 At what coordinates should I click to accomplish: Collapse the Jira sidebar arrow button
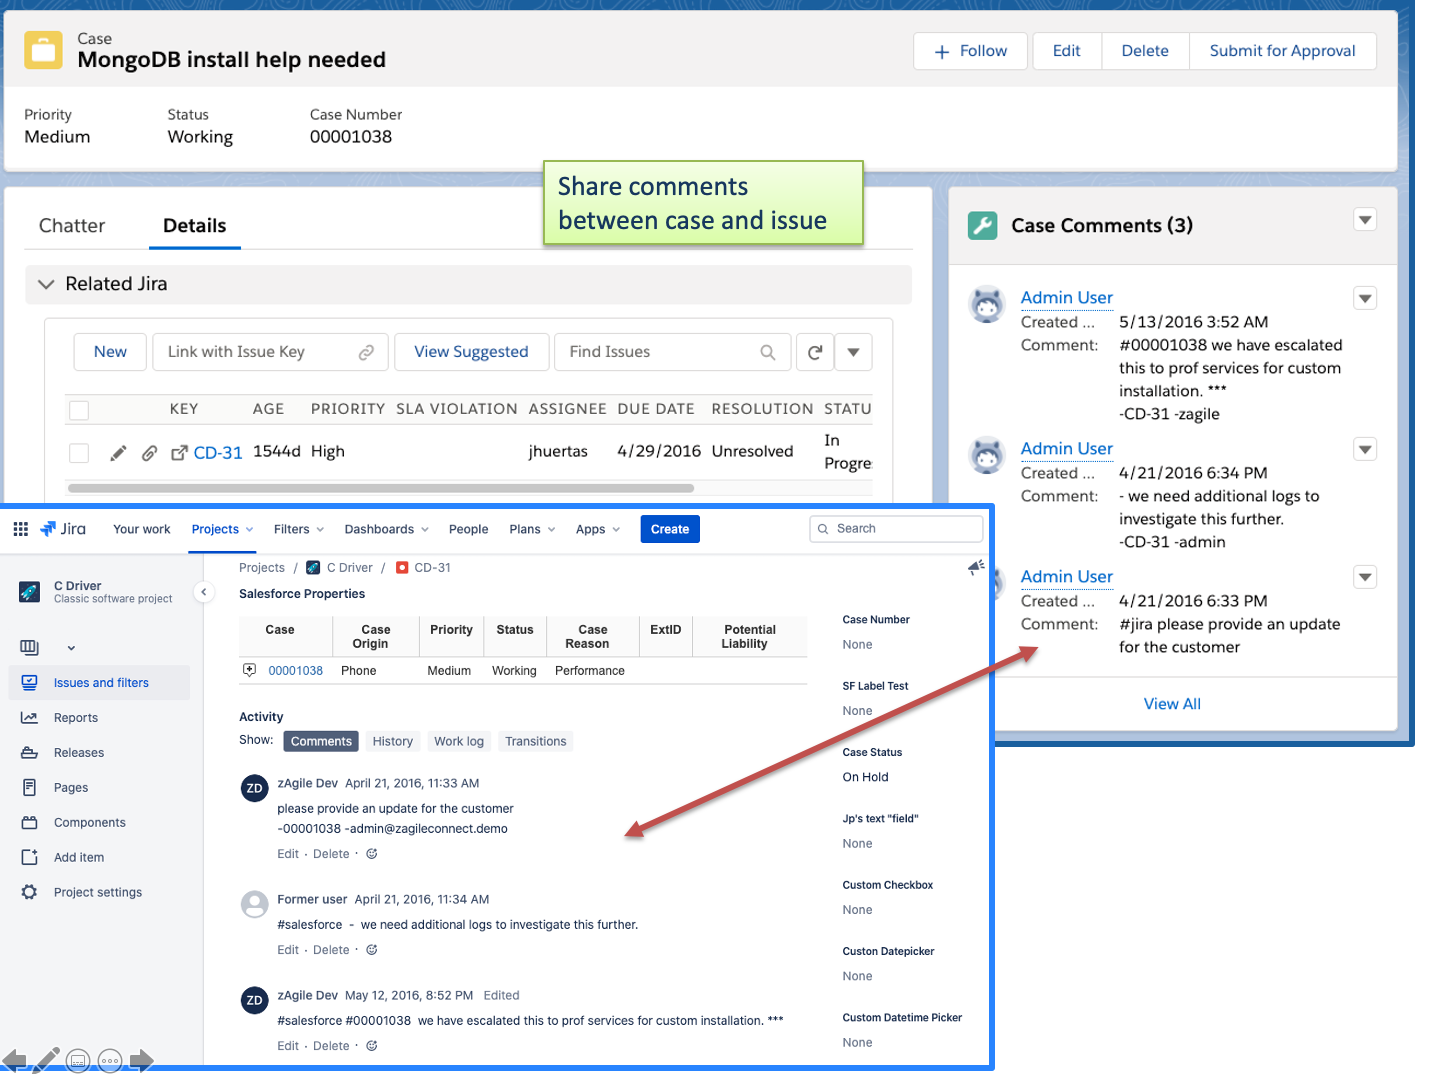tap(204, 592)
